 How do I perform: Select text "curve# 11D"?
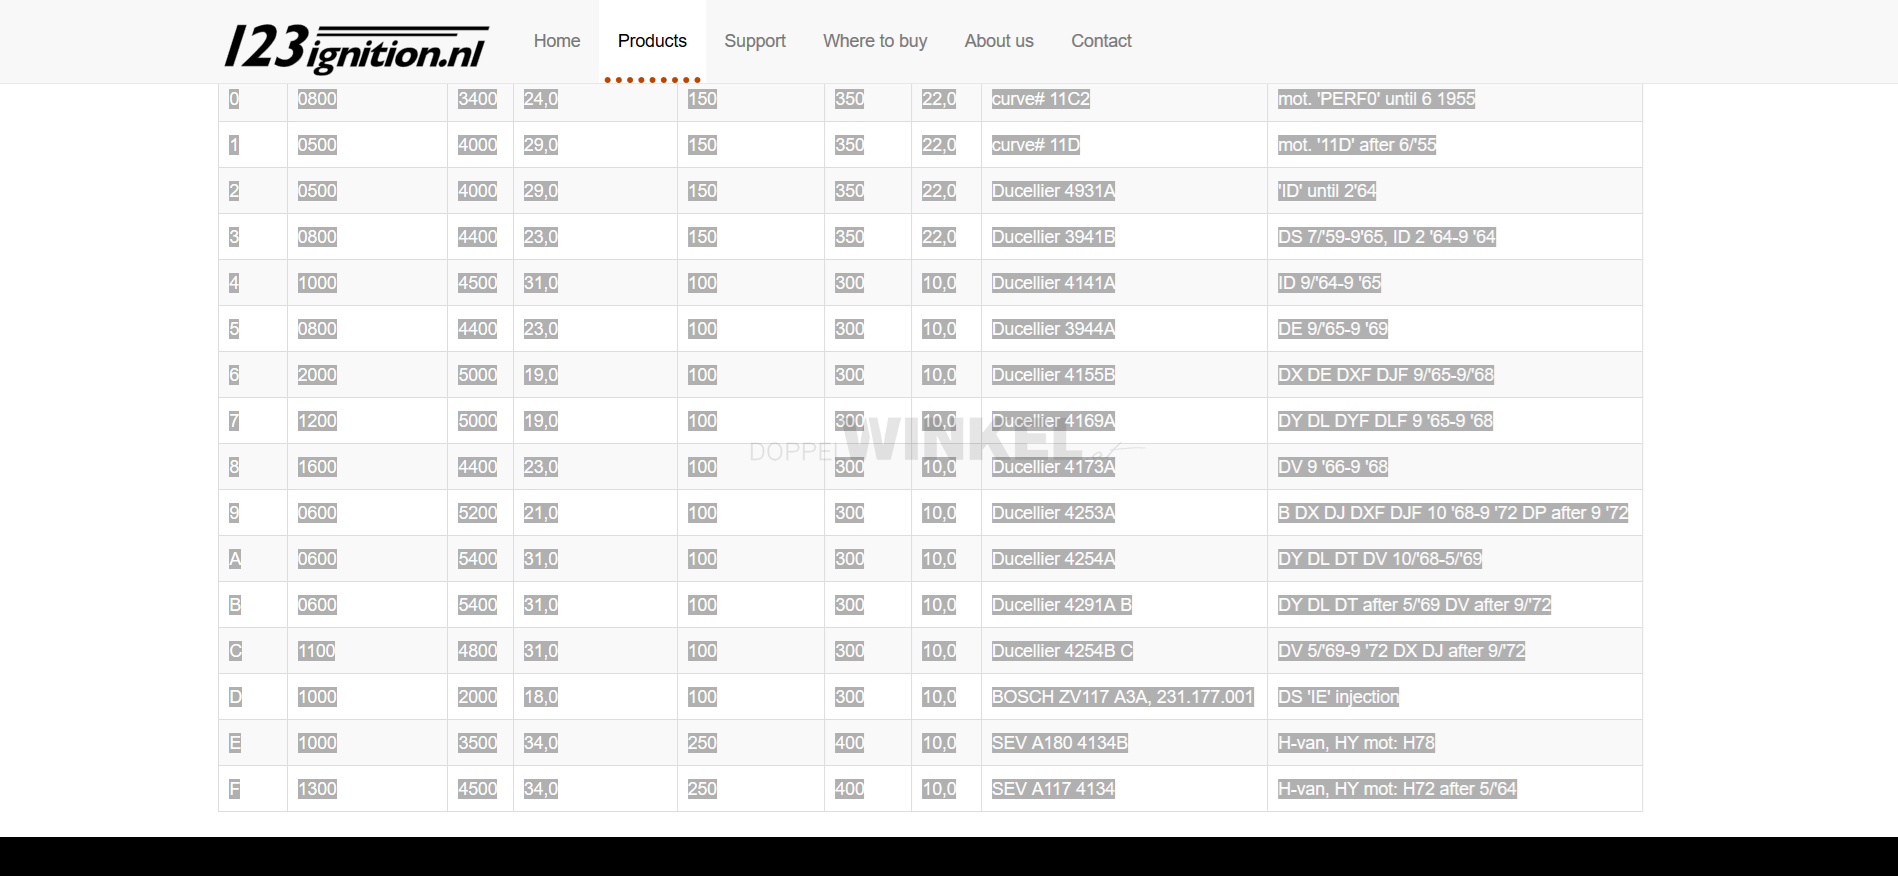[1036, 145]
